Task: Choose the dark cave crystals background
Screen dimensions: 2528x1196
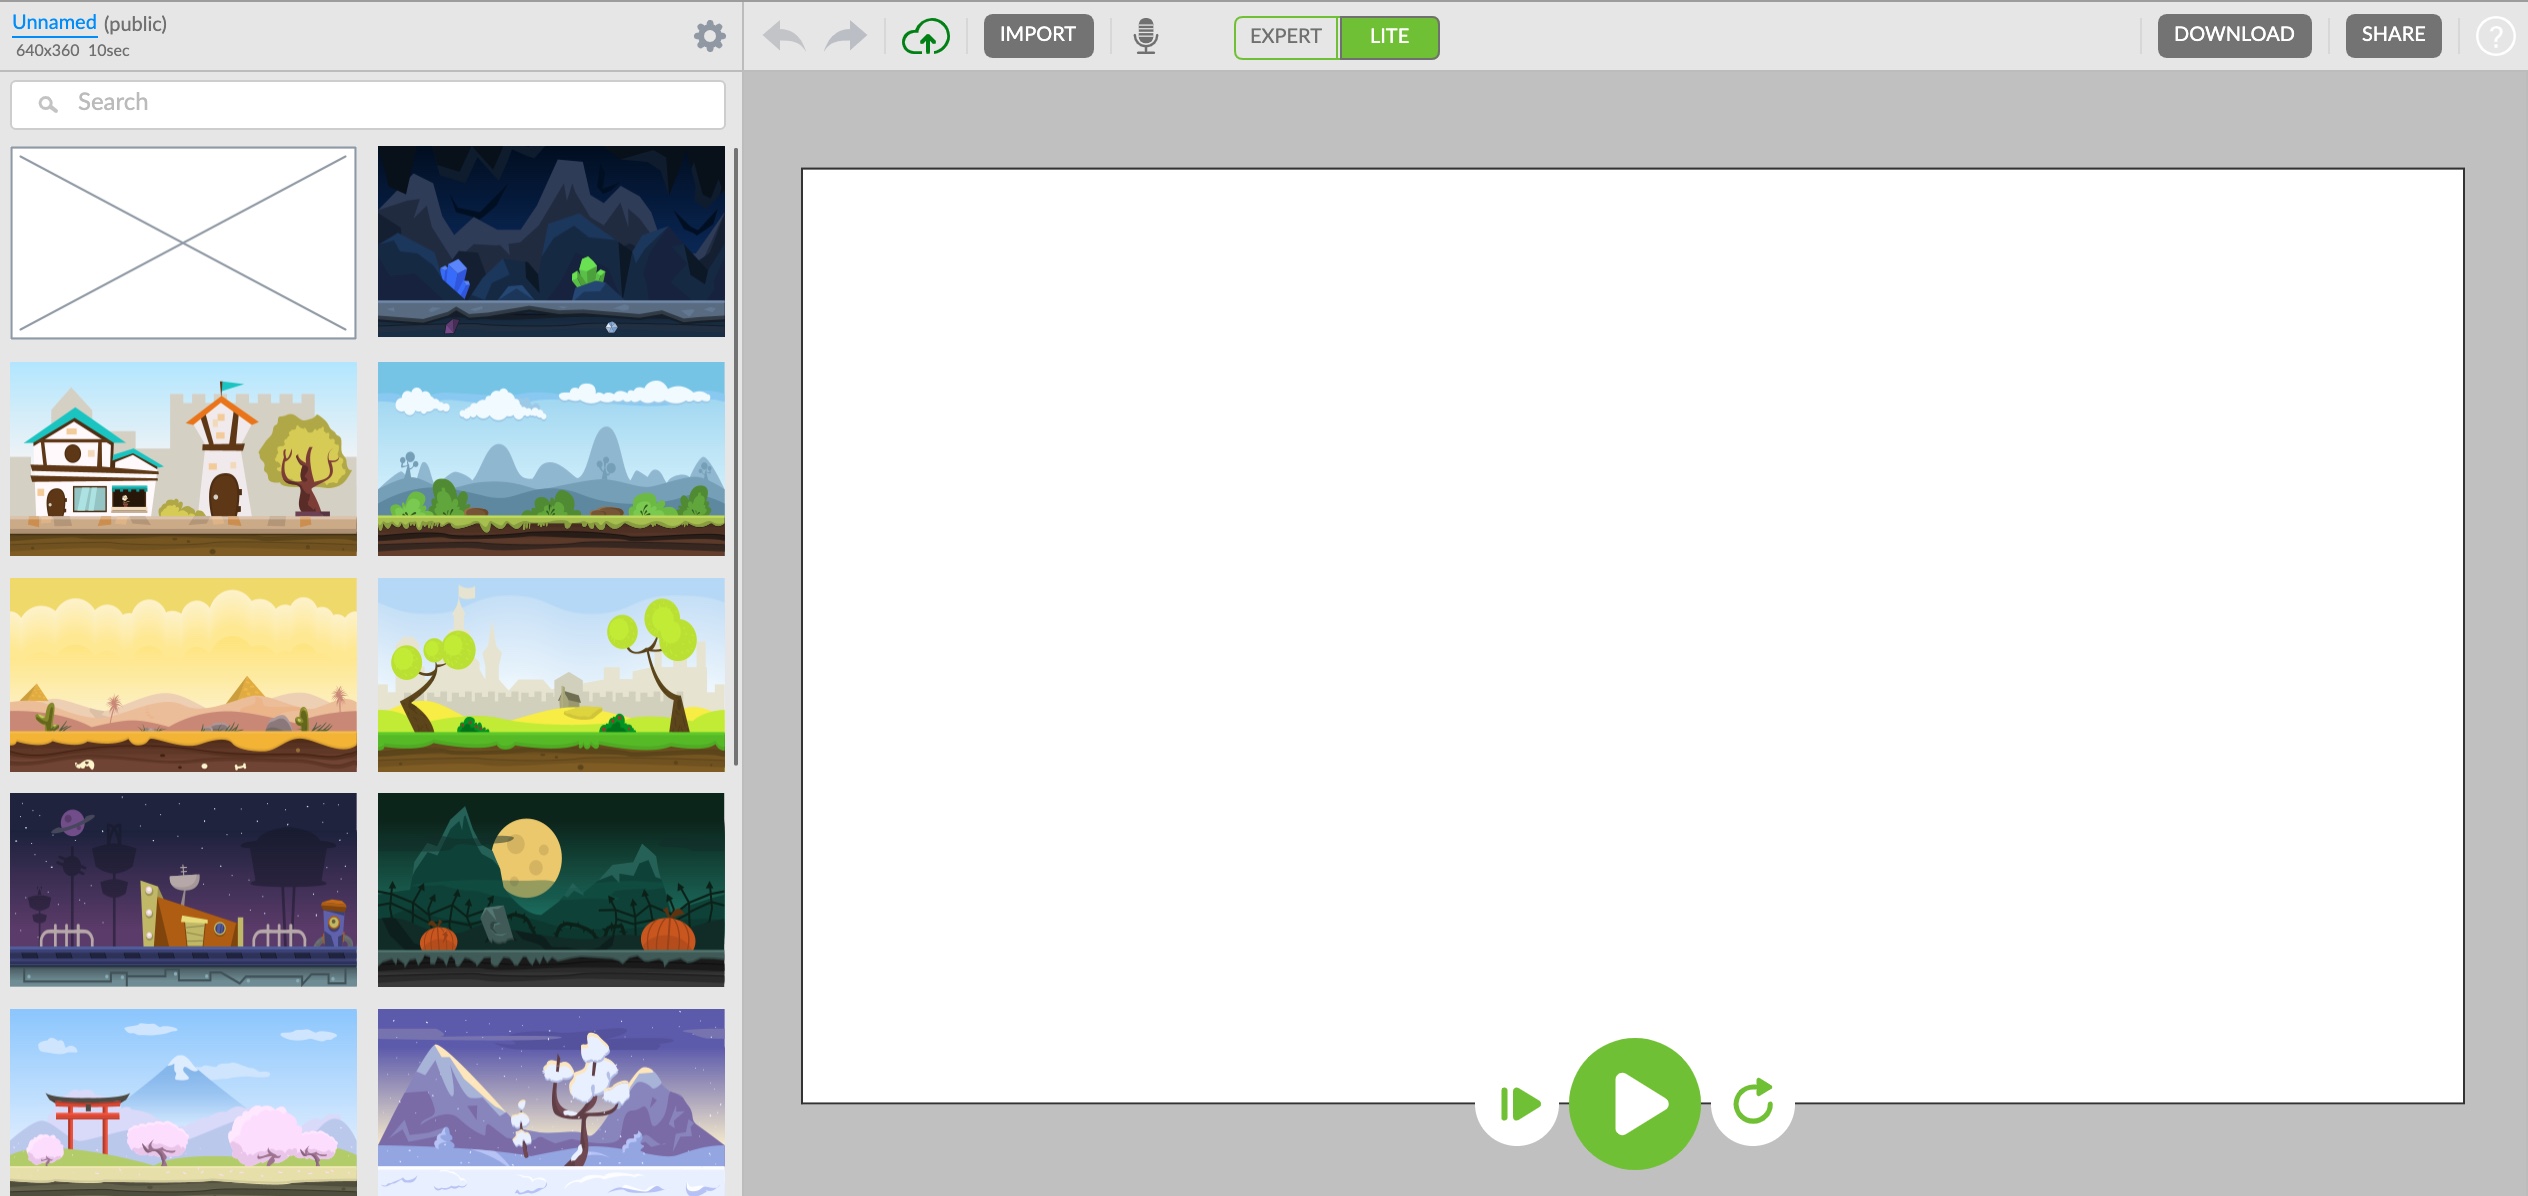Action: coord(551,241)
